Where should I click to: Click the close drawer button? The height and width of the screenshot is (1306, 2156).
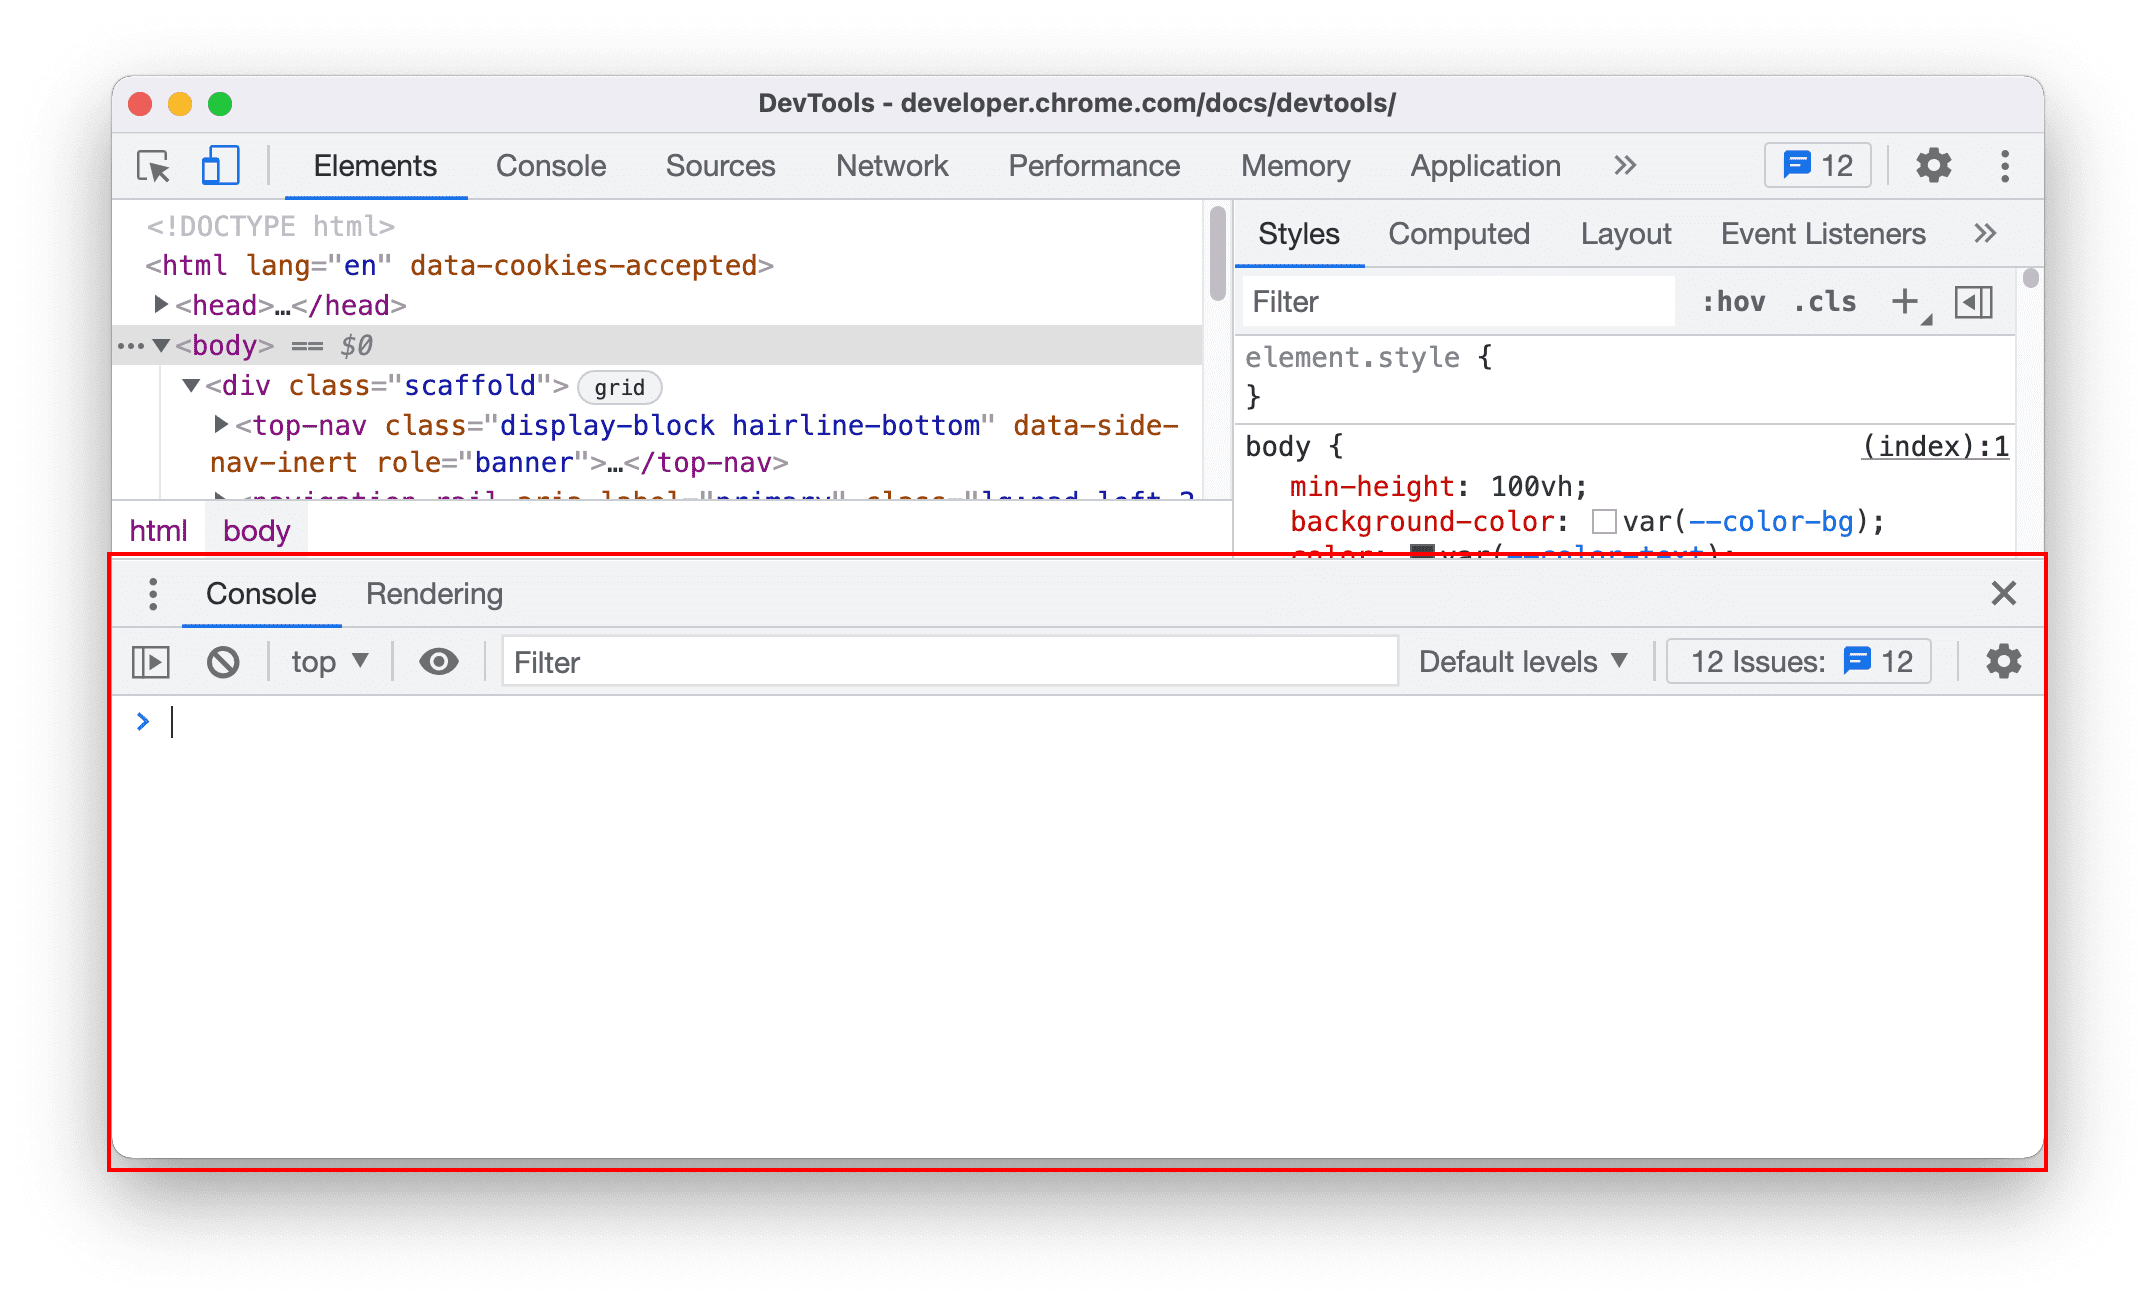tap(2002, 593)
